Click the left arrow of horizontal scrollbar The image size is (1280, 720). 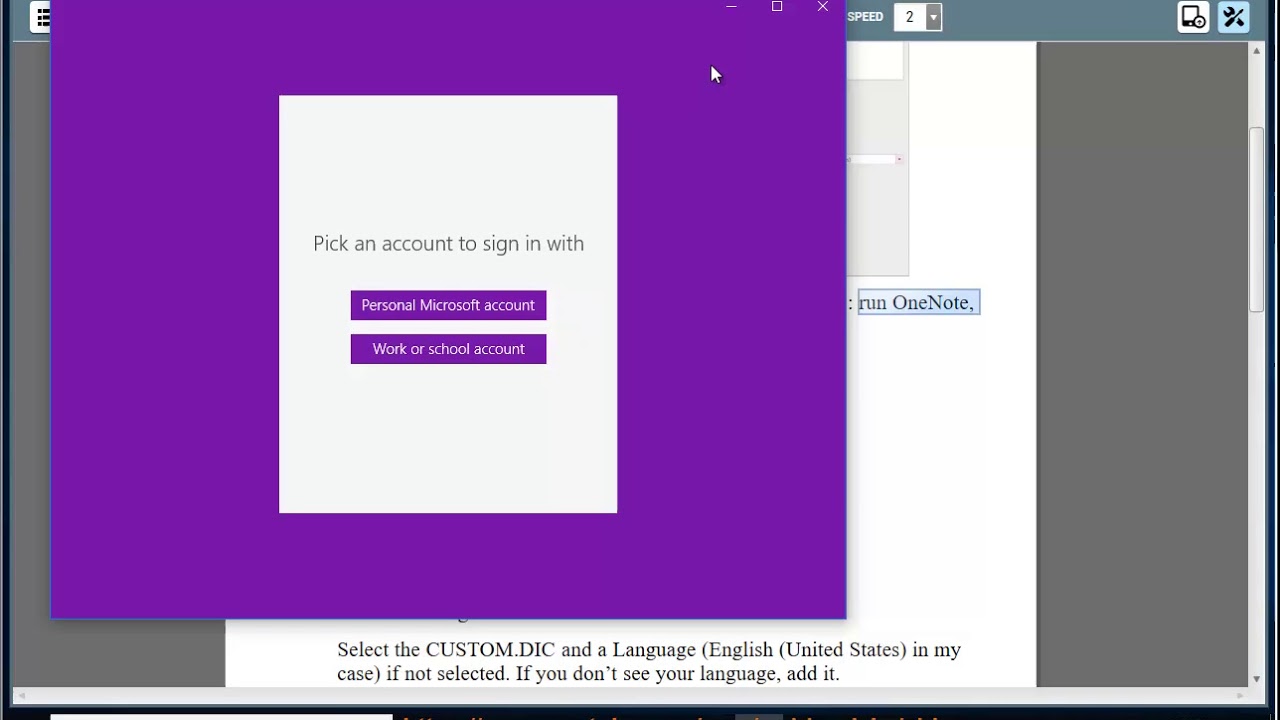coord(22,696)
